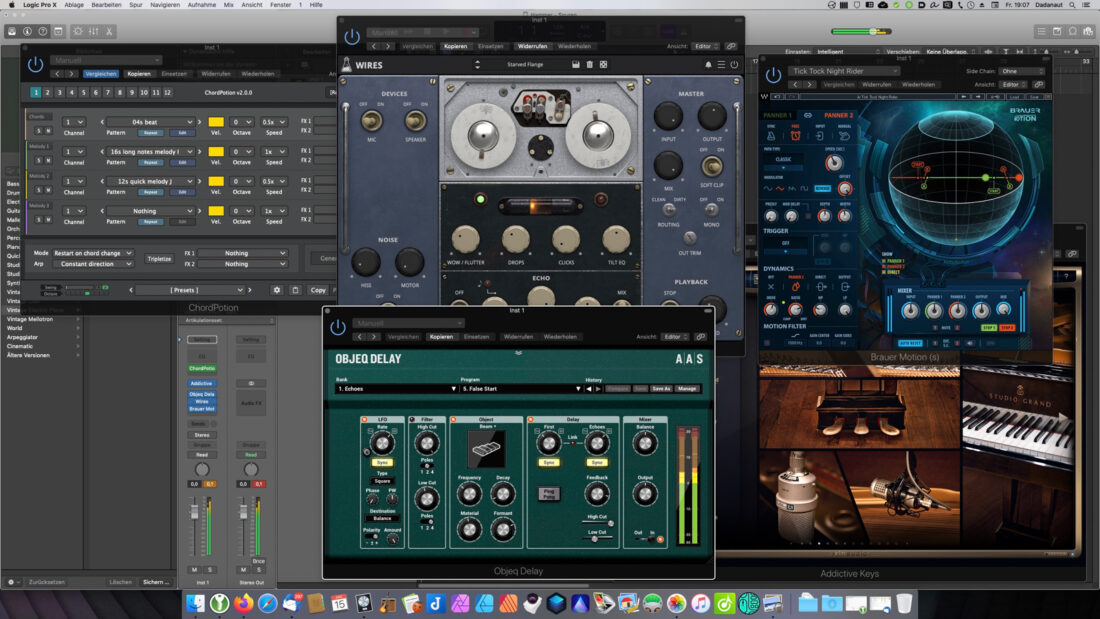Screen dimensions: 1100x619
Task: Select the Manual hand mode in Brauer Motion
Action: [x=844, y=135]
